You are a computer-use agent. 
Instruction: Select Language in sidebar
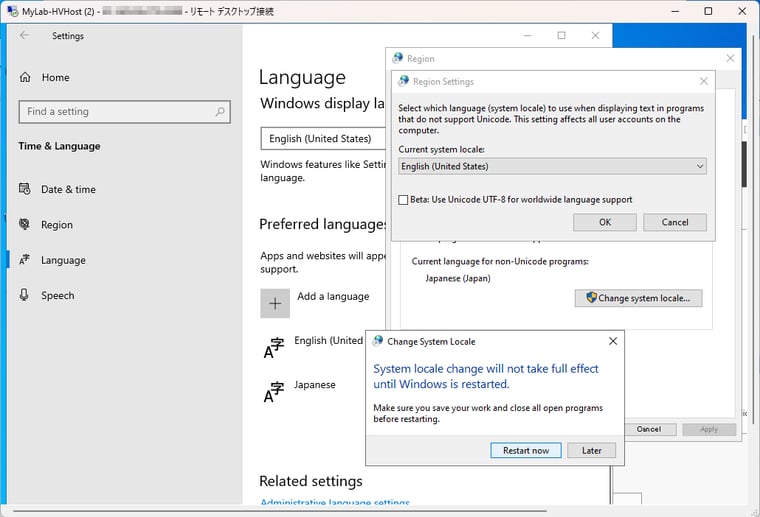click(x=52, y=260)
